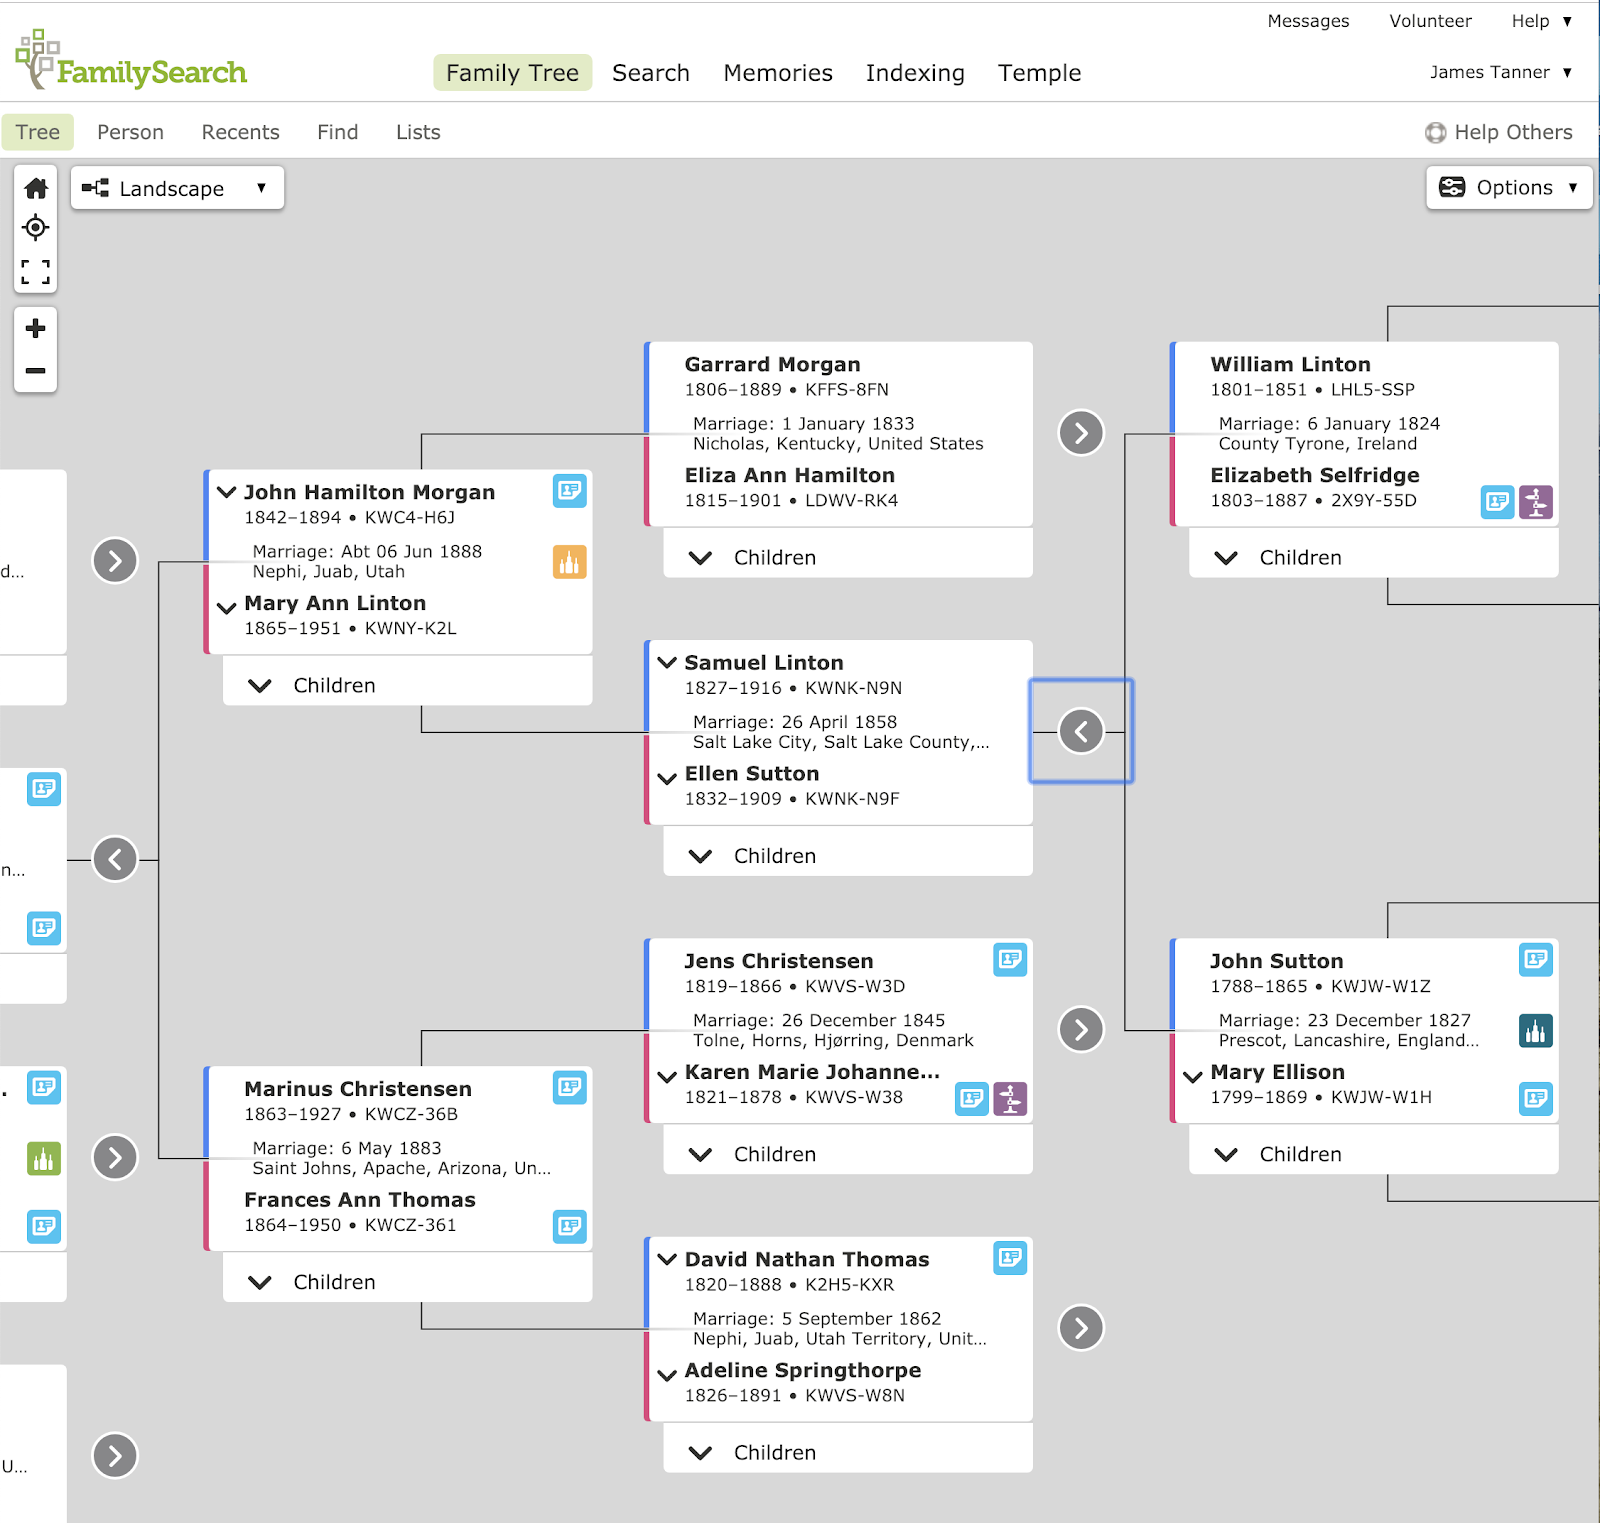Enter fullscreen with the expand corners icon
Screen dimensions: 1600x1523
click(x=36, y=271)
